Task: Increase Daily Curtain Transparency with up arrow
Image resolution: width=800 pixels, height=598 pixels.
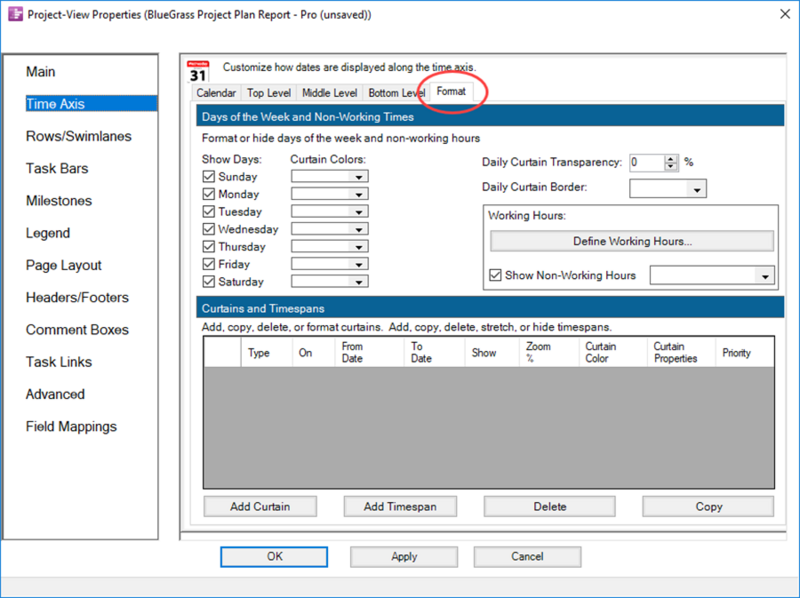Action: click(x=670, y=159)
